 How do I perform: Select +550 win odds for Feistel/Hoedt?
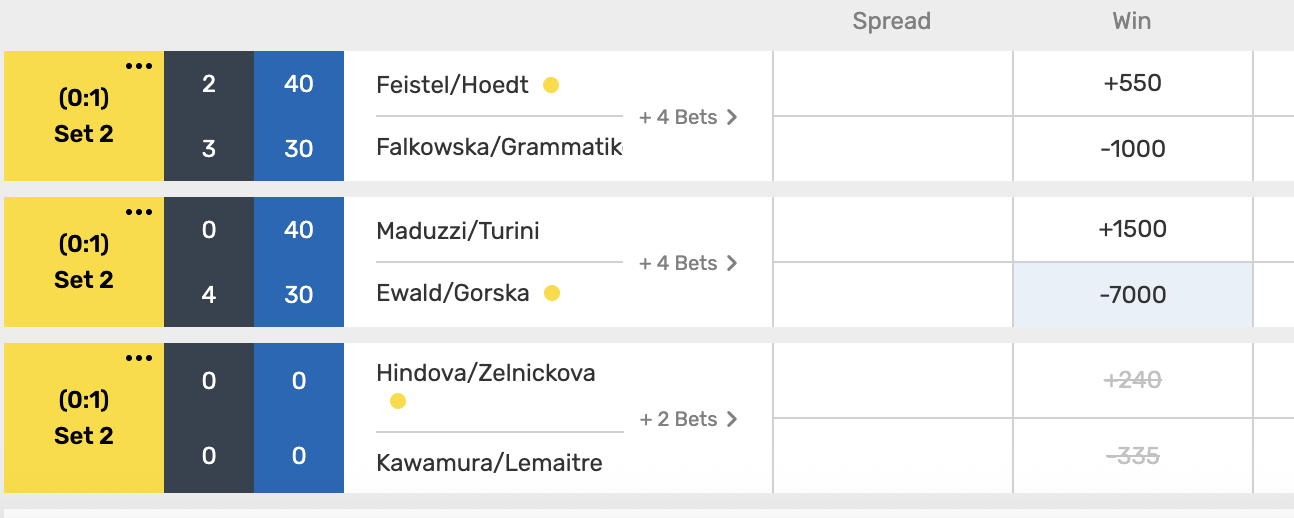pyautogui.click(x=1132, y=84)
